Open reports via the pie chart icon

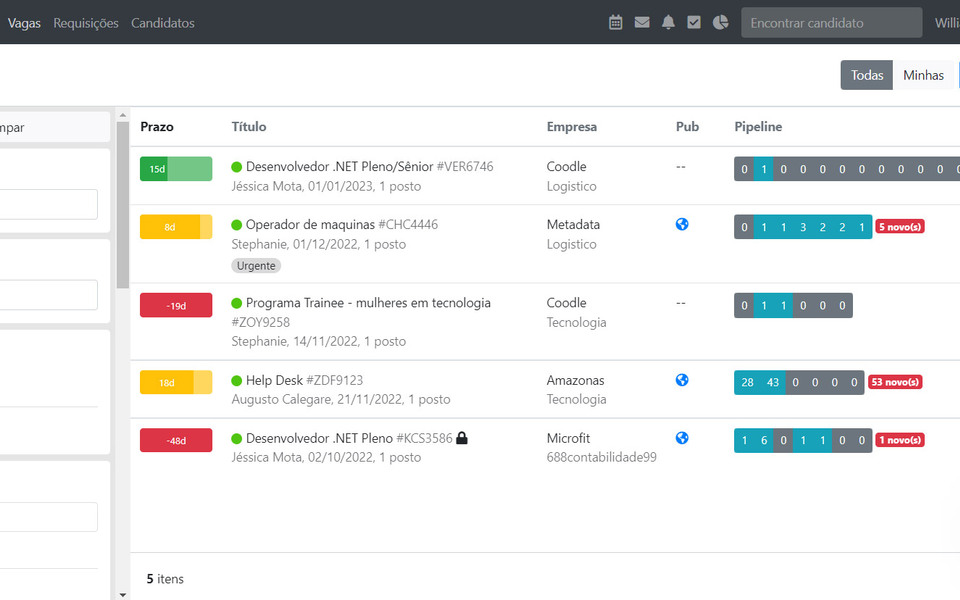(720, 21)
